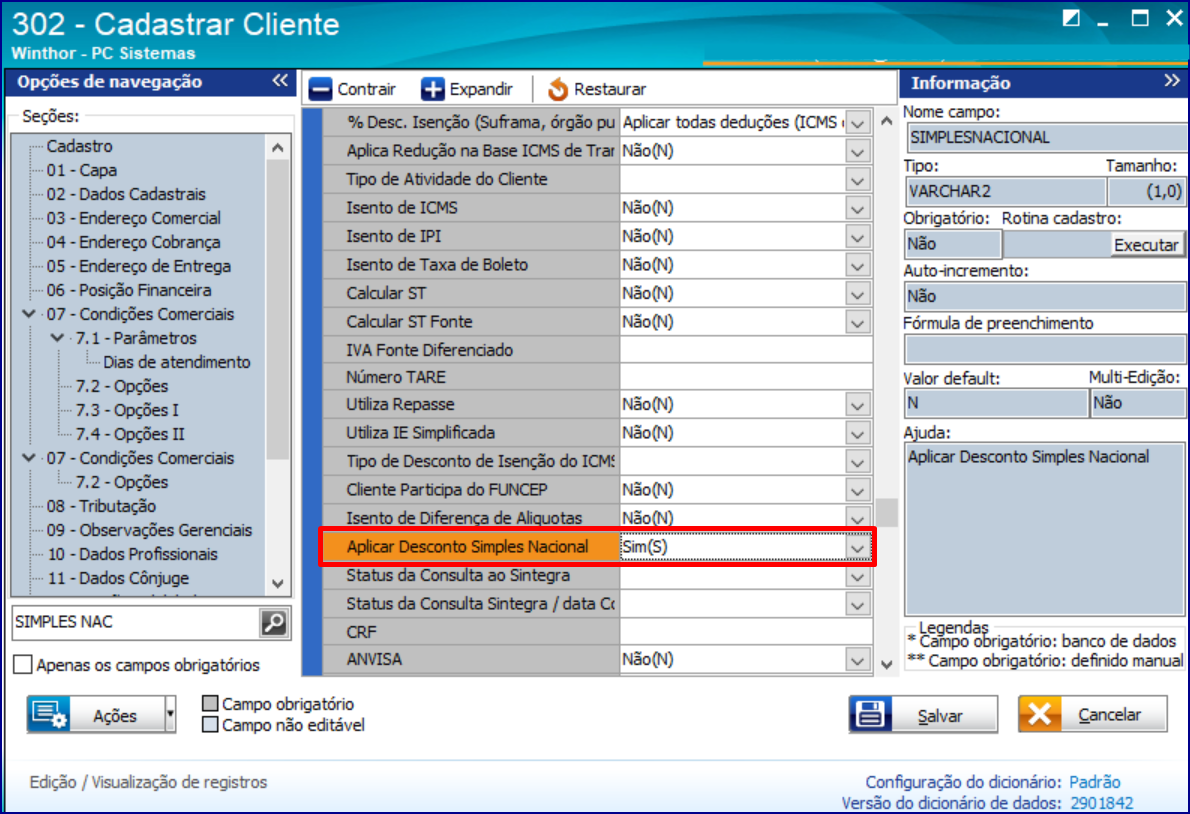Click field grid scrollbar up arrow

[x=886, y=121]
